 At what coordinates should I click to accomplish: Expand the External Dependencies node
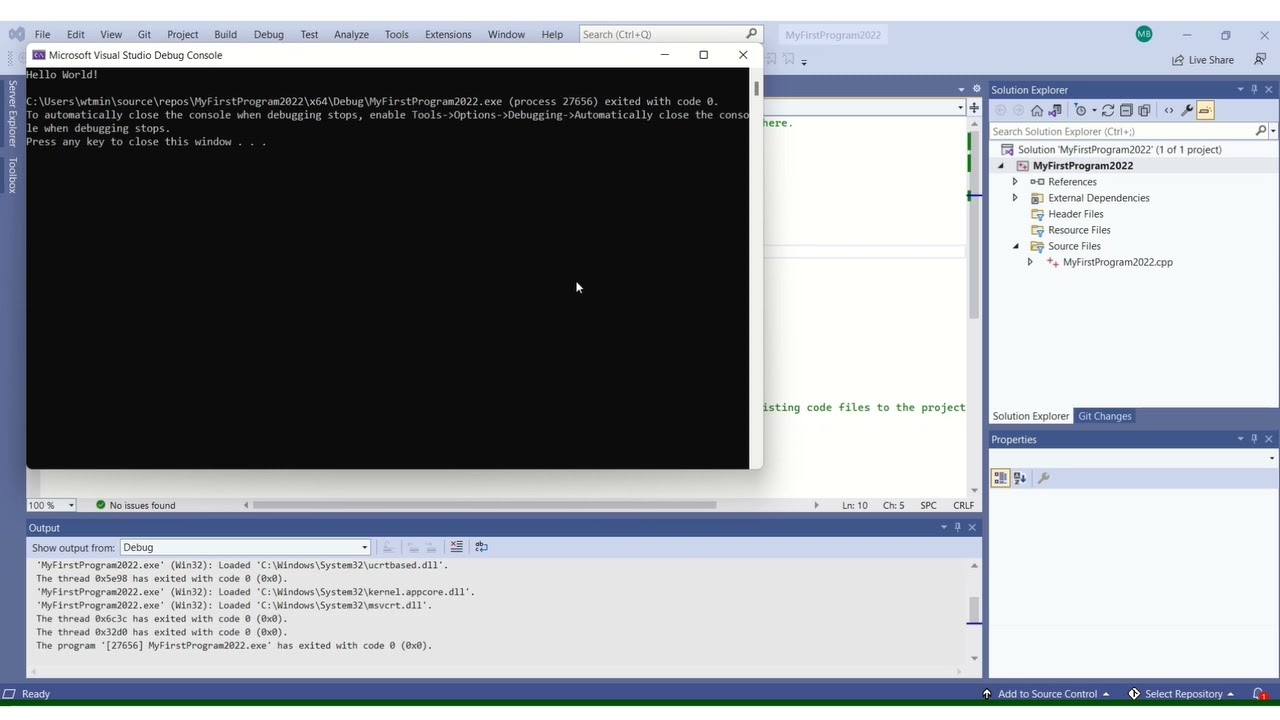click(x=1015, y=198)
